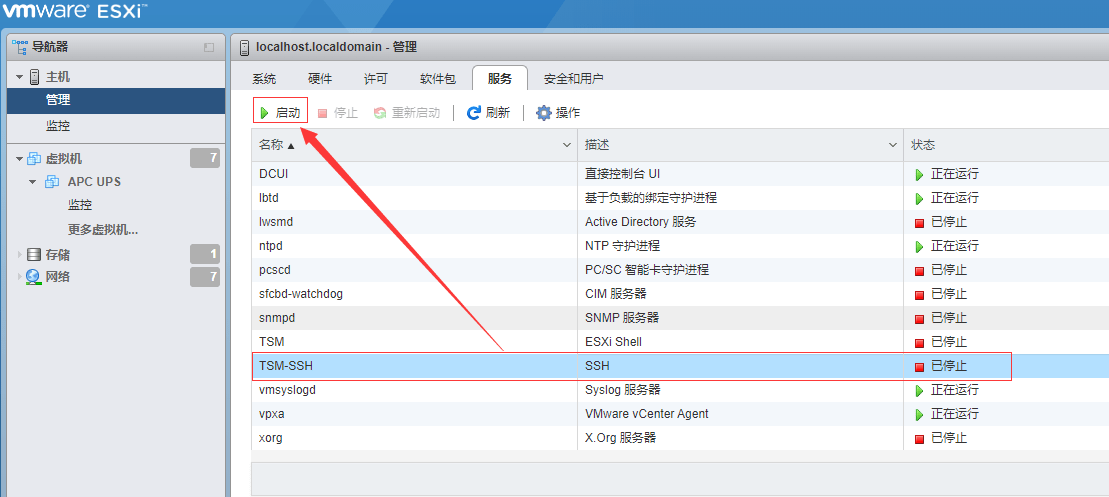The height and width of the screenshot is (497, 1109).
Task: Select the Services (服务) tab
Action: pyautogui.click(x=500, y=78)
